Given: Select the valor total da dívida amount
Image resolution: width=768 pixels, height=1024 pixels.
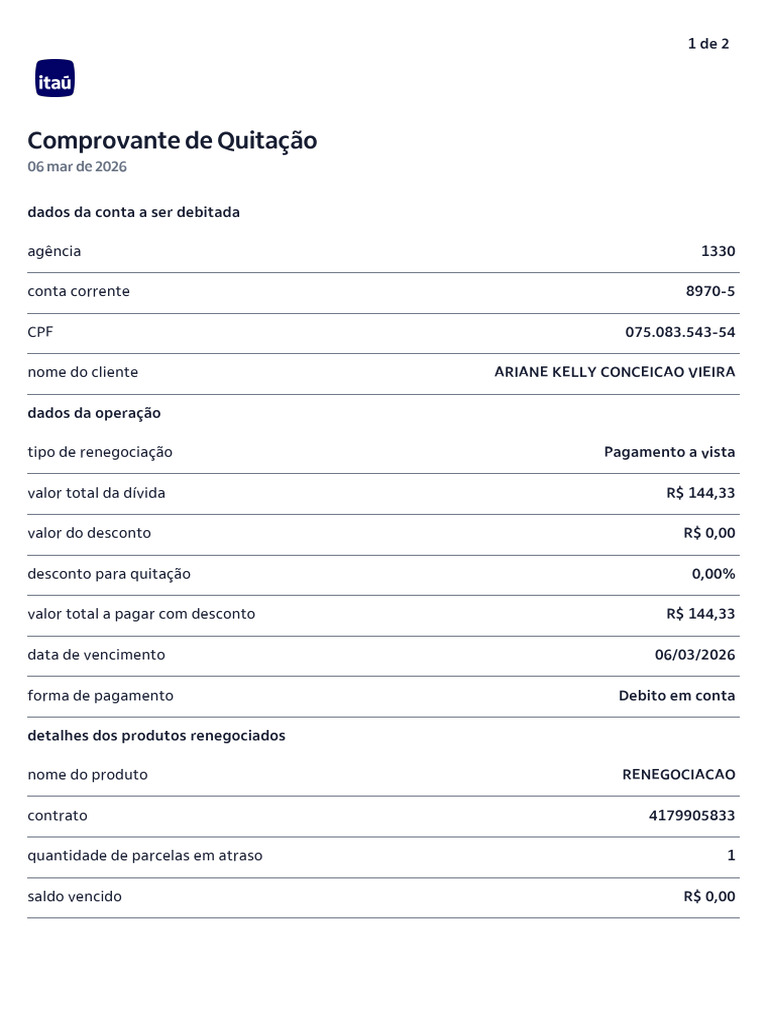Looking at the screenshot, I should coord(701,493).
